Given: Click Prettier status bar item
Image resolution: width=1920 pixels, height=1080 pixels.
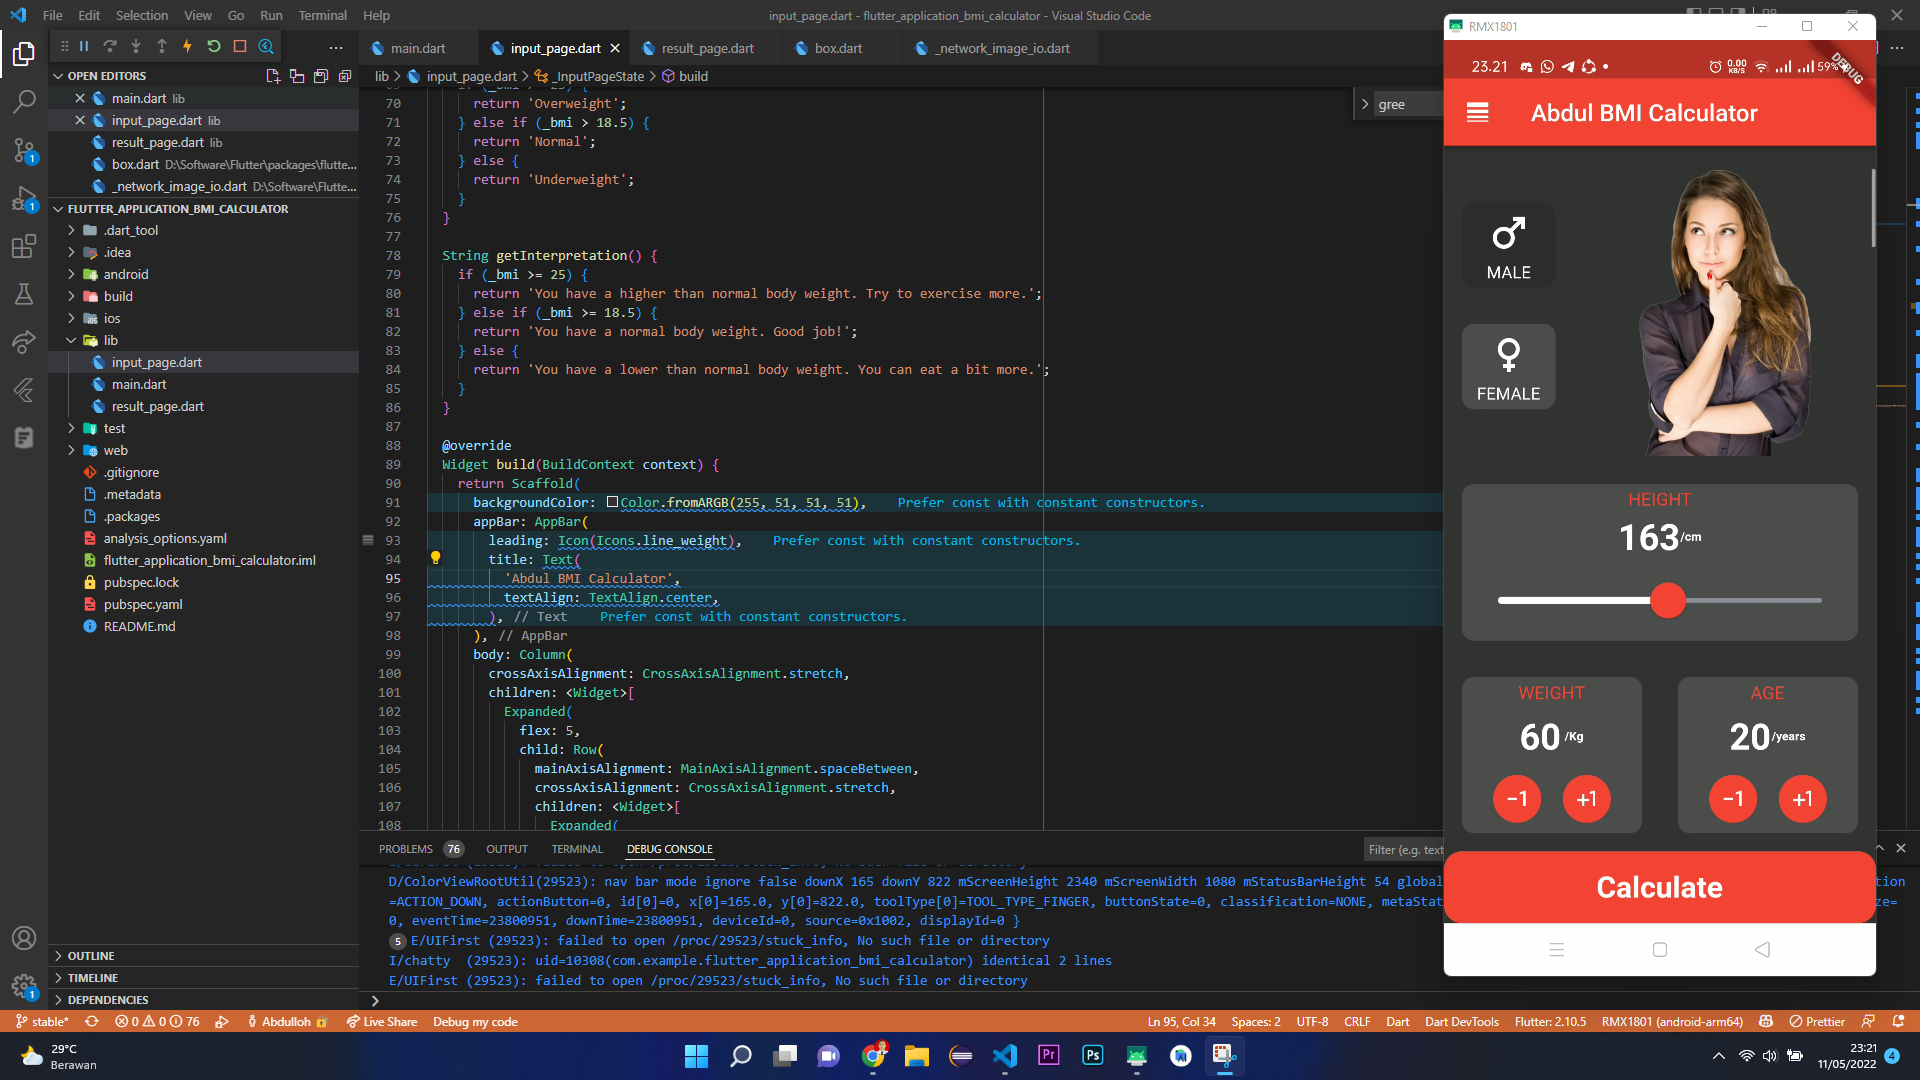Looking at the screenshot, I should click(x=1817, y=1021).
